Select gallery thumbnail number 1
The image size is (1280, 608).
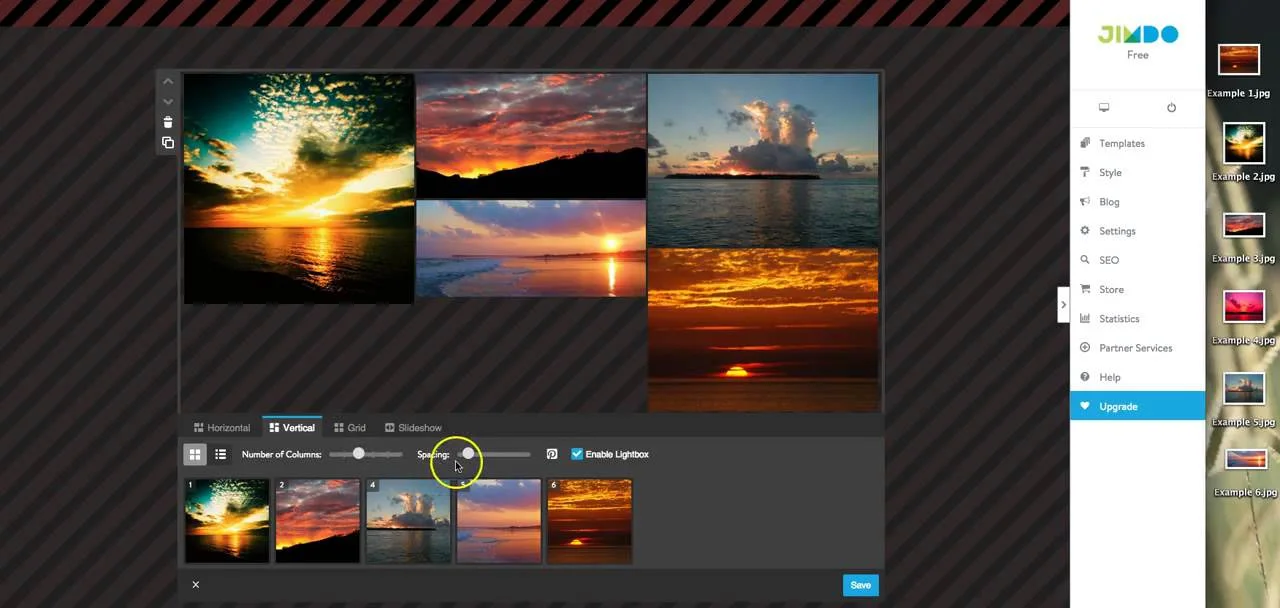[x=227, y=520]
